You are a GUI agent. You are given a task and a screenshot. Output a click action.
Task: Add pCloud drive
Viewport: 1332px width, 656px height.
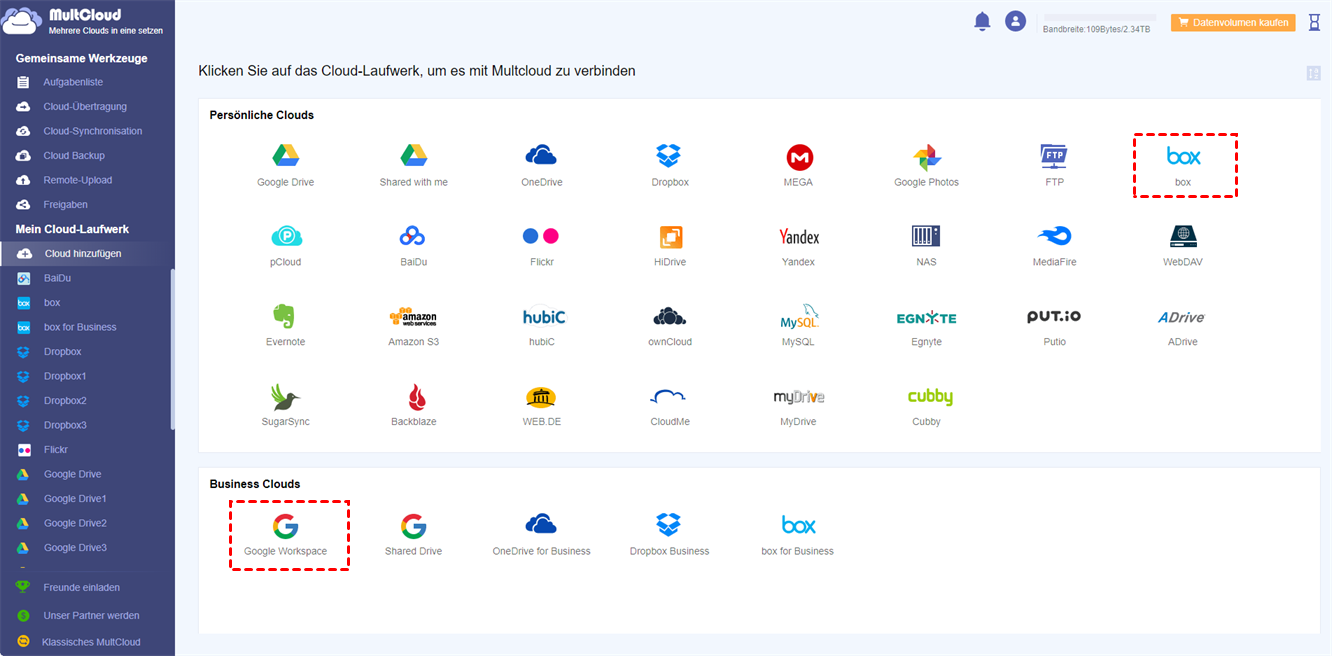[286, 246]
